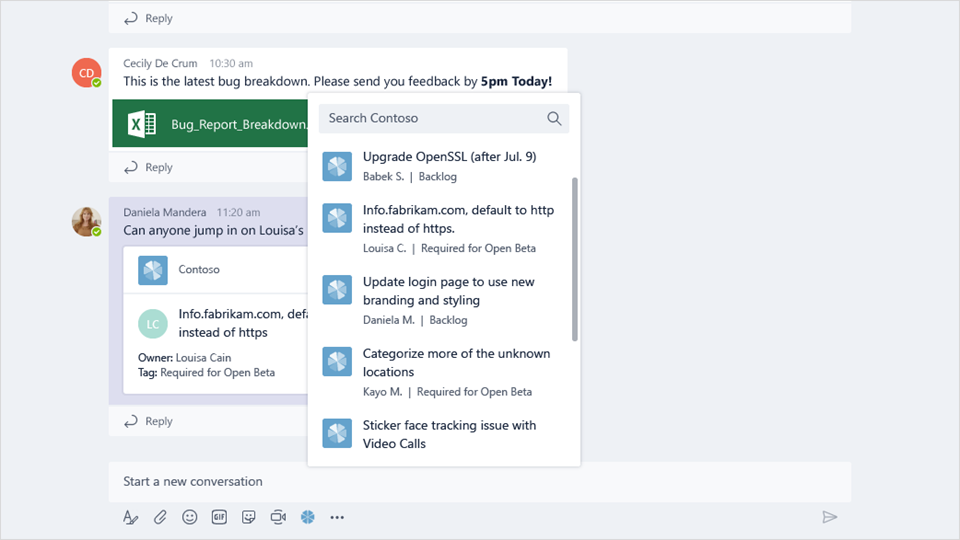
Task: Start a video meeting with camera icon
Action: pos(278,517)
